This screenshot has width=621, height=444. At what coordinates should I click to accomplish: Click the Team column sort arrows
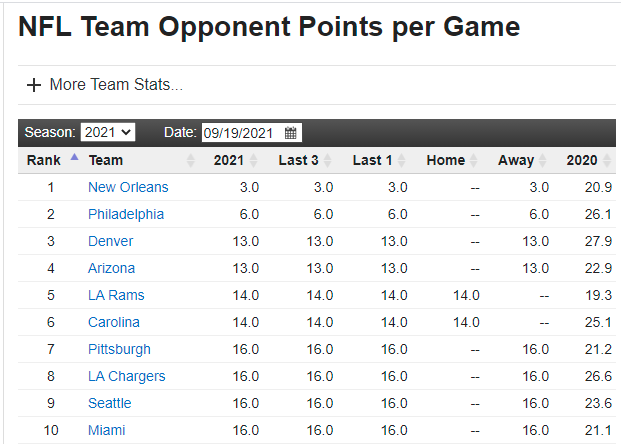[x=191, y=161]
